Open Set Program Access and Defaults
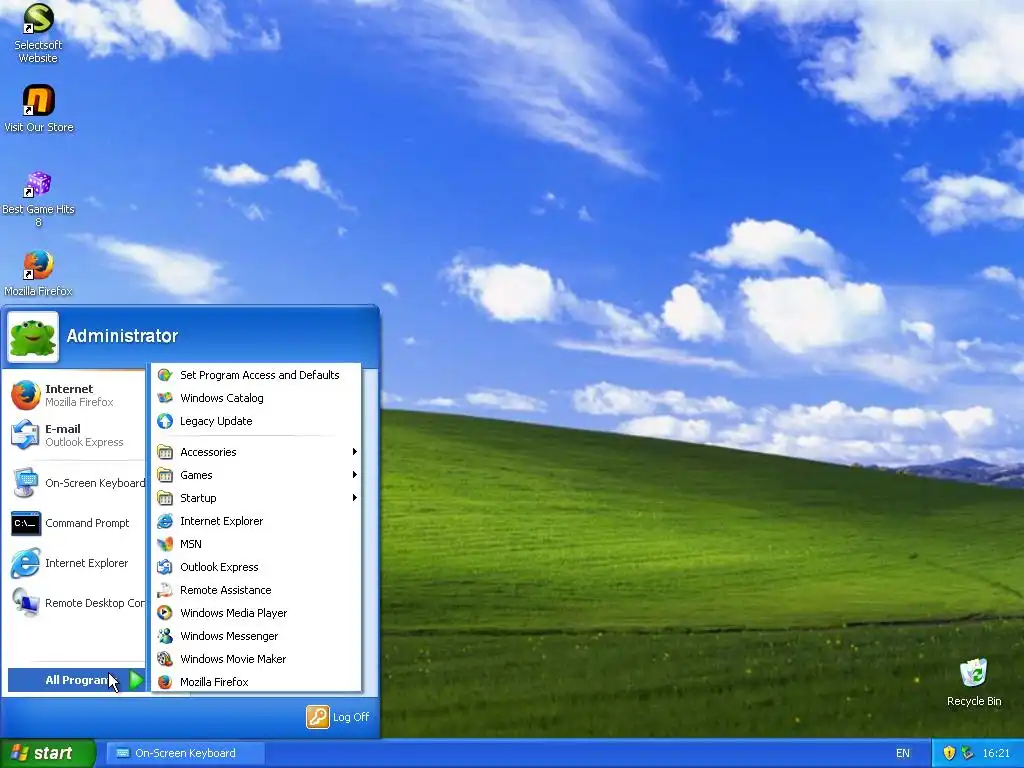This screenshot has width=1024, height=768. click(x=257, y=375)
